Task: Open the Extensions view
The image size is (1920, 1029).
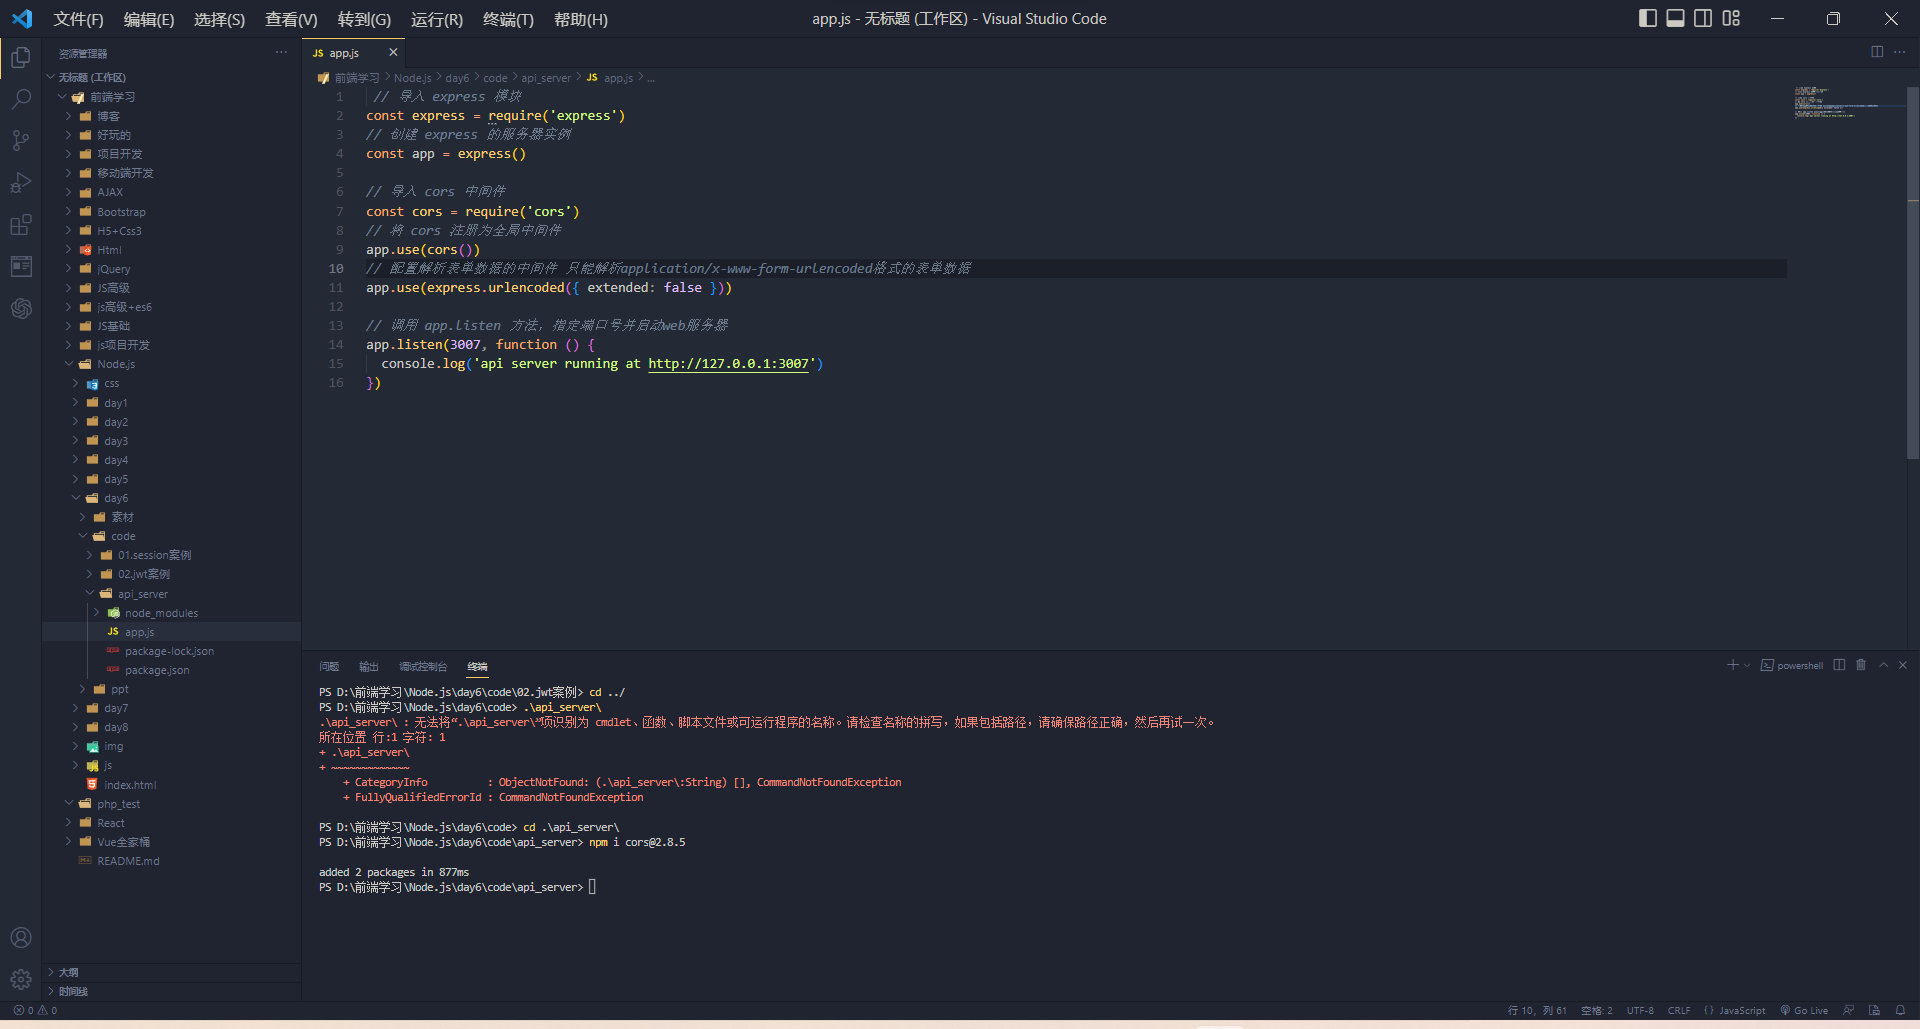Action: pos(21,225)
